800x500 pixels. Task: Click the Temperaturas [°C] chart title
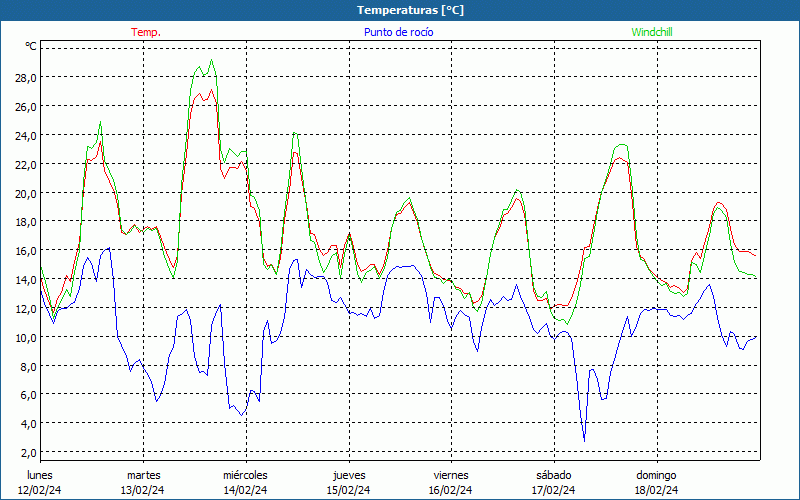[x=410, y=10]
